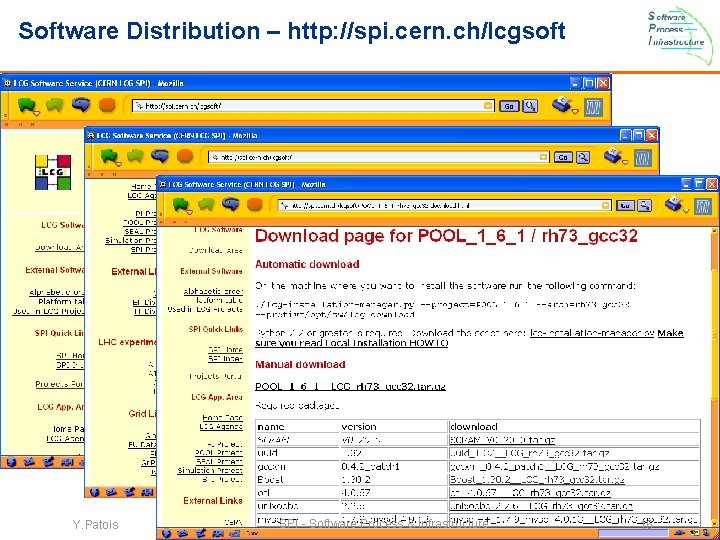Click scroll-down arrow of front window scrollbar
The width and height of the screenshot is (720, 540).
tap(715, 523)
